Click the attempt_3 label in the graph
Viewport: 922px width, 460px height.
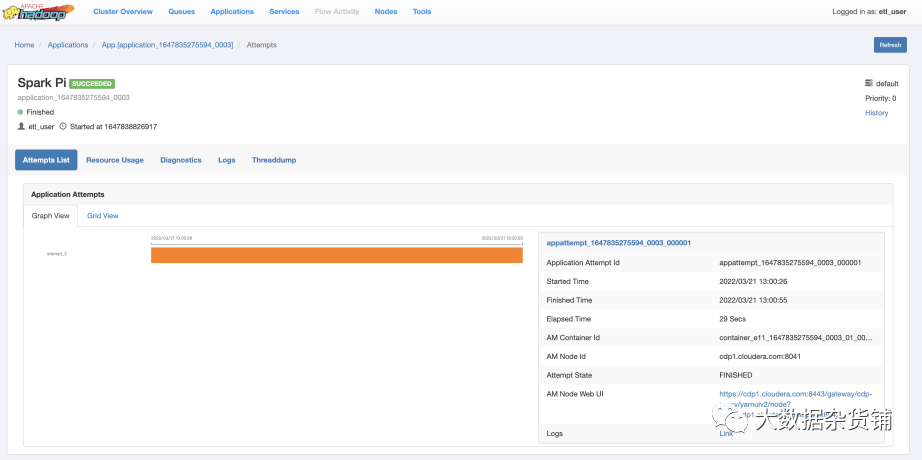pos(56,254)
